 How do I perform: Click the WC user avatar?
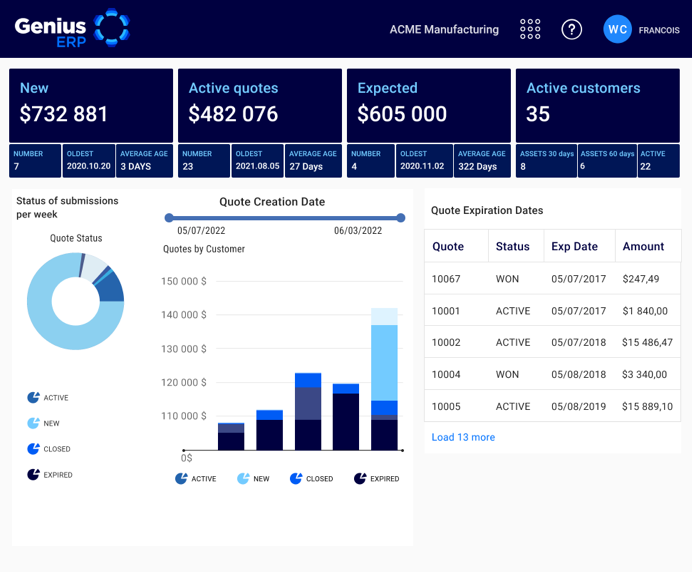[x=617, y=29]
